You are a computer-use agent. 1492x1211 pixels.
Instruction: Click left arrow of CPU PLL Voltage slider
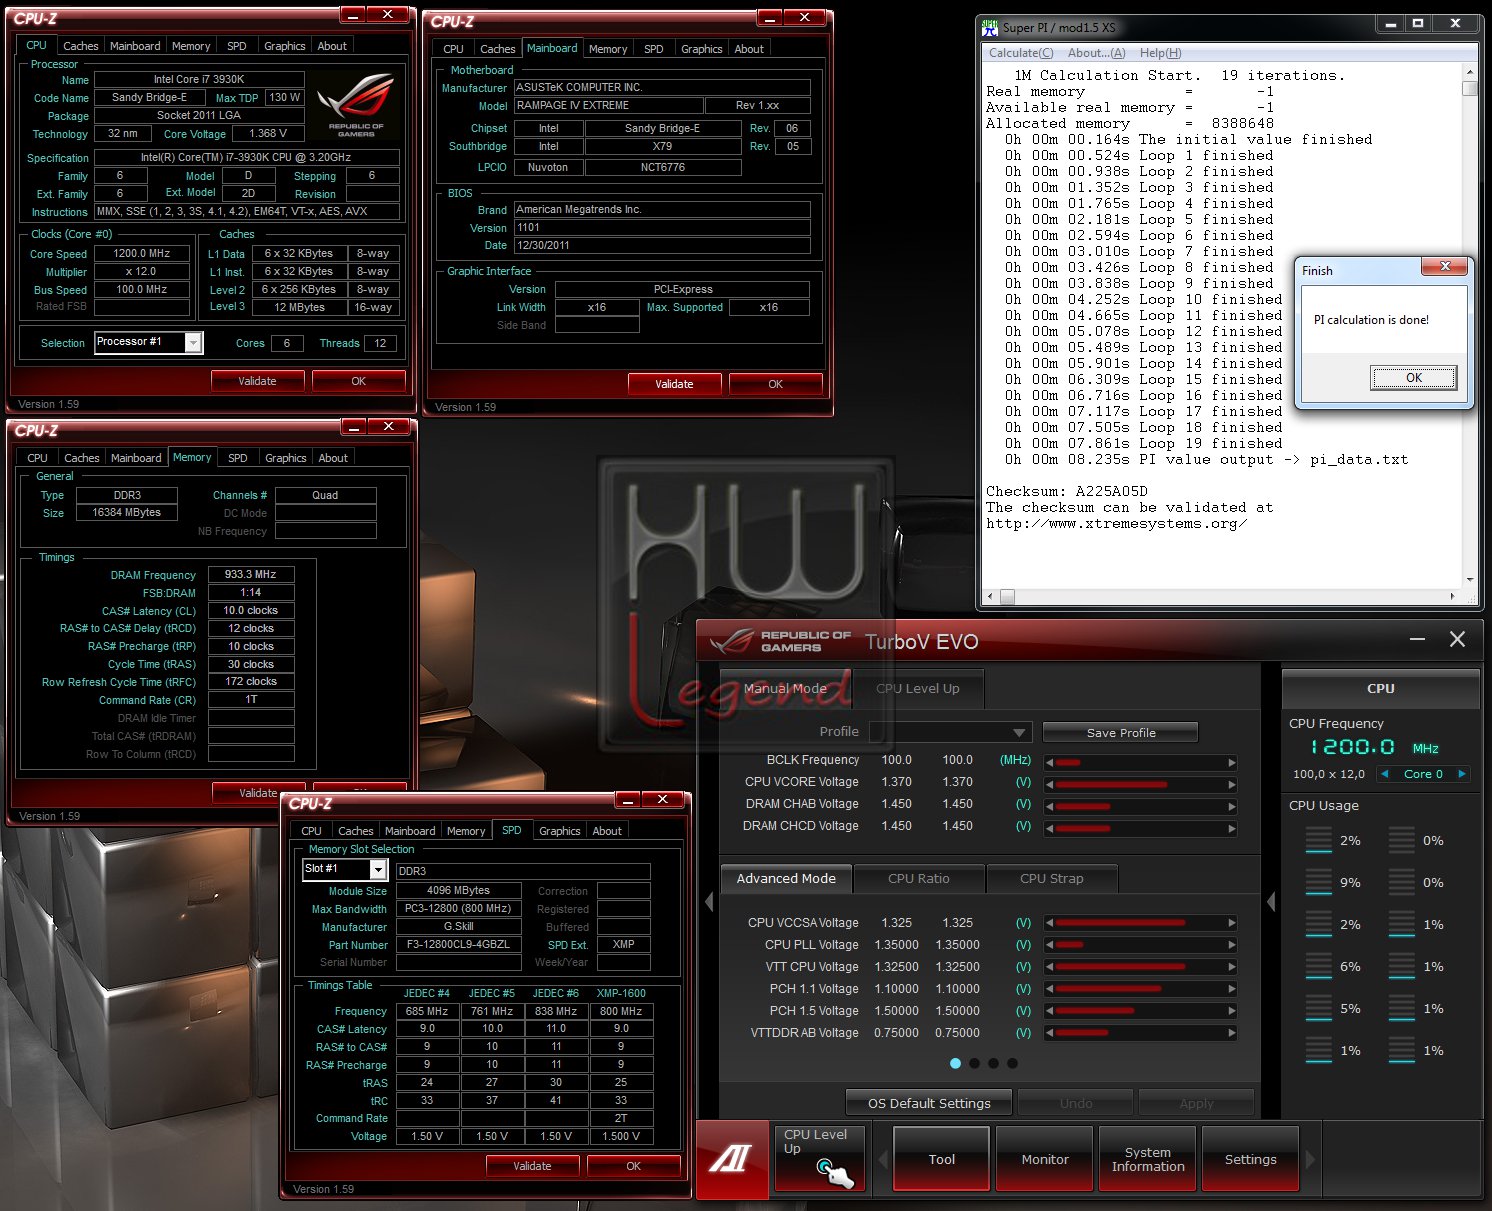[1049, 945]
